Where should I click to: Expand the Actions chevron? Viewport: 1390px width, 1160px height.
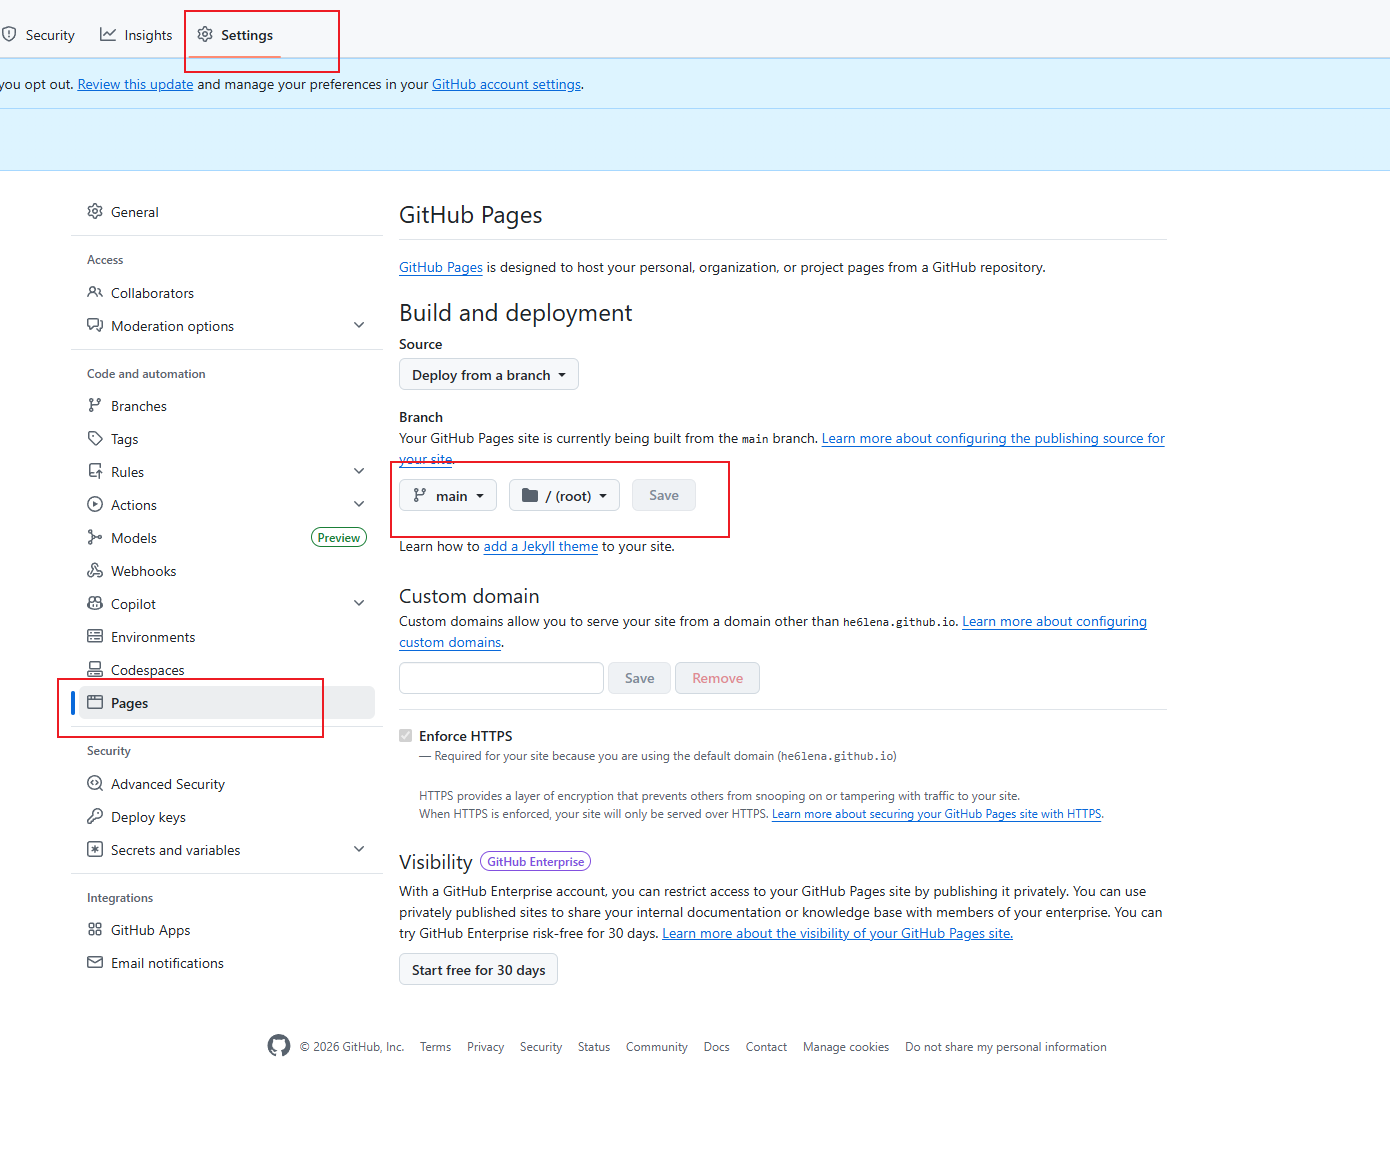[x=359, y=505]
